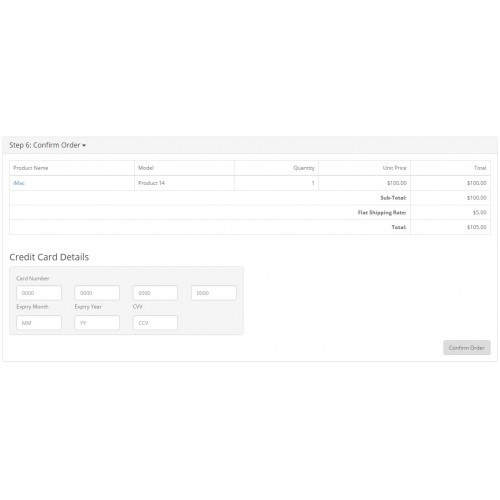Click the Quantity column header
This screenshot has height=500, width=500.
click(x=304, y=168)
